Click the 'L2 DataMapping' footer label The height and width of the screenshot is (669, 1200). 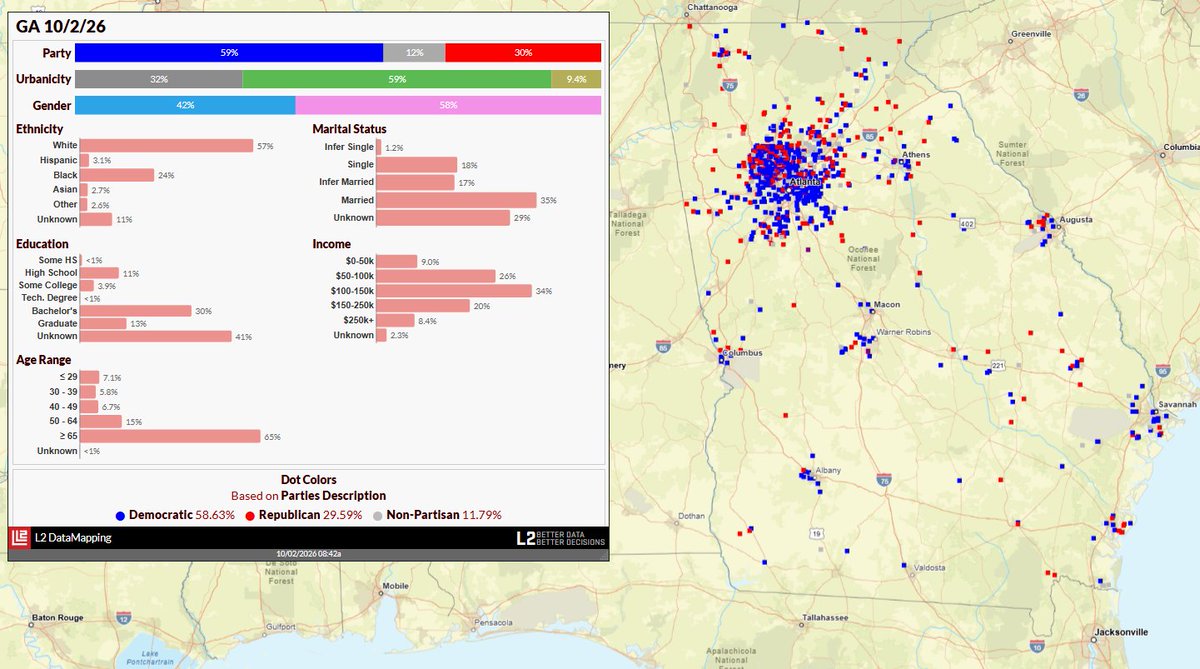73,538
